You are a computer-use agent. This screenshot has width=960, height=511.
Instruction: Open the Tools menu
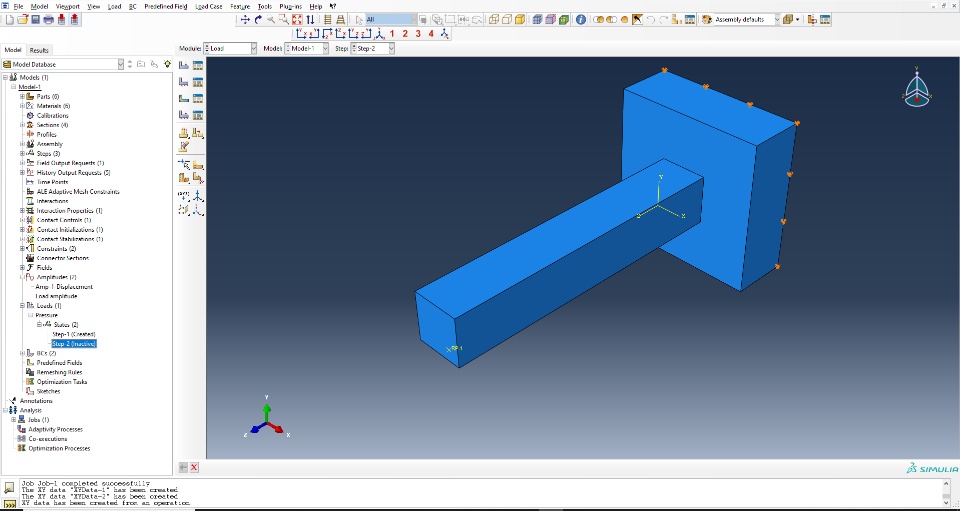(264, 6)
